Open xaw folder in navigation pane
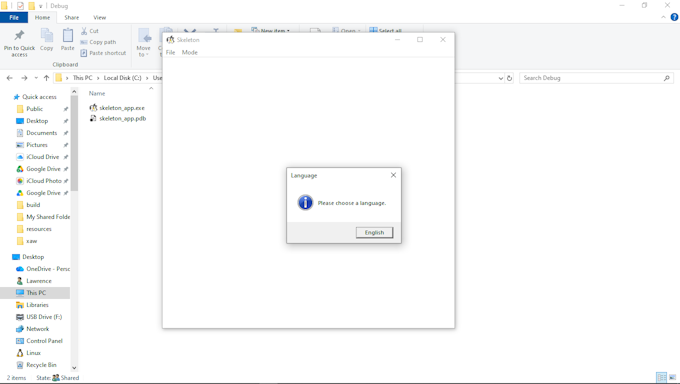Image resolution: width=680 pixels, height=384 pixels. (x=27, y=241)
